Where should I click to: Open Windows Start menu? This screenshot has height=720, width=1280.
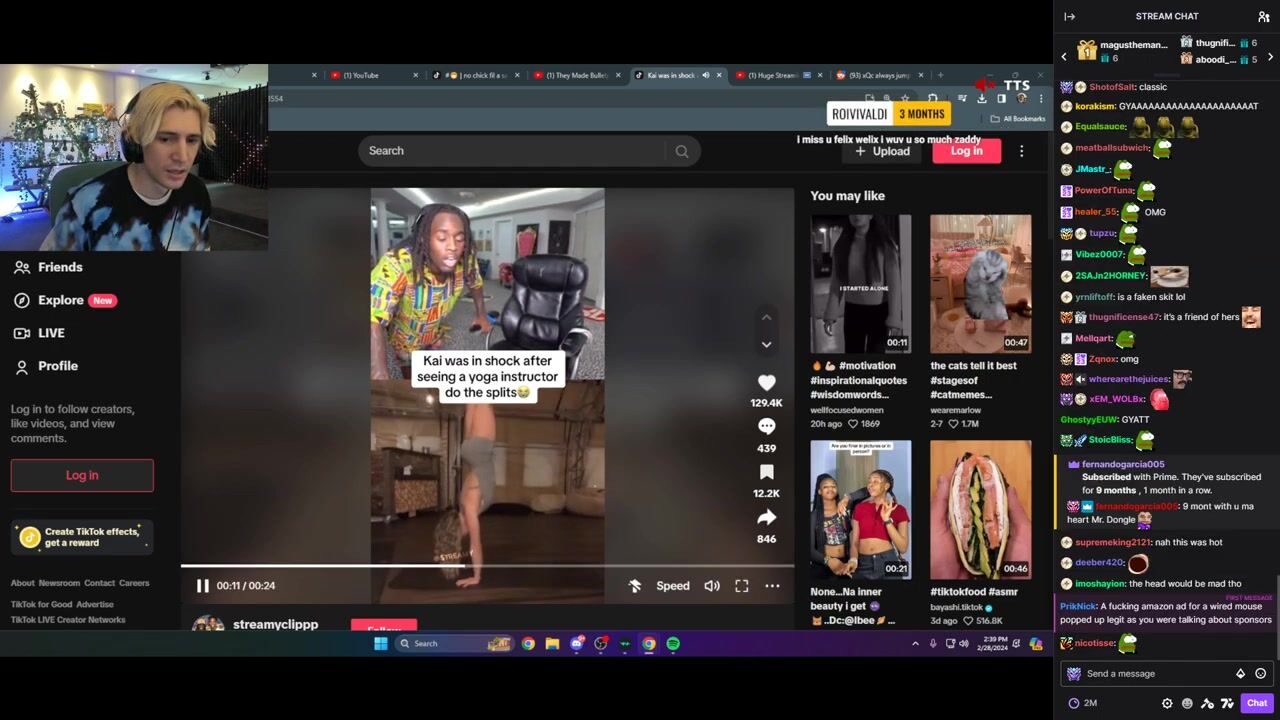coord(381,644)
